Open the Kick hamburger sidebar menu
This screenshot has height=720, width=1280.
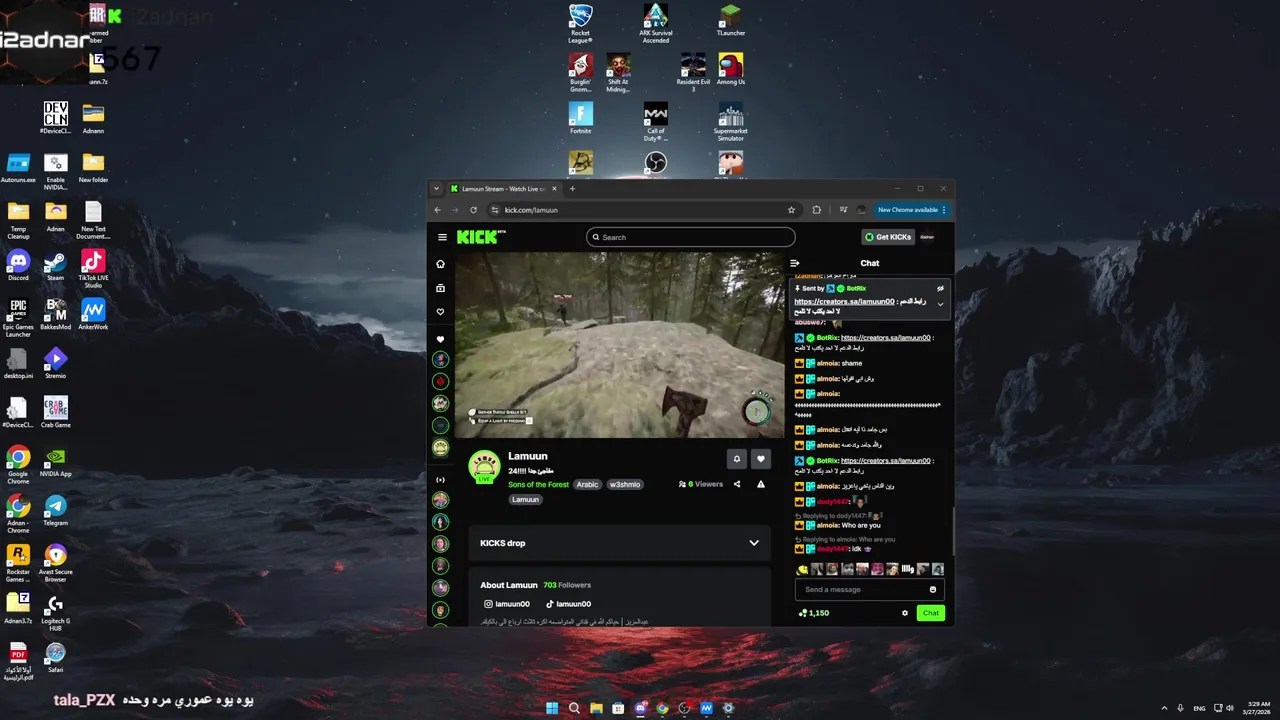tap(442, 237)
